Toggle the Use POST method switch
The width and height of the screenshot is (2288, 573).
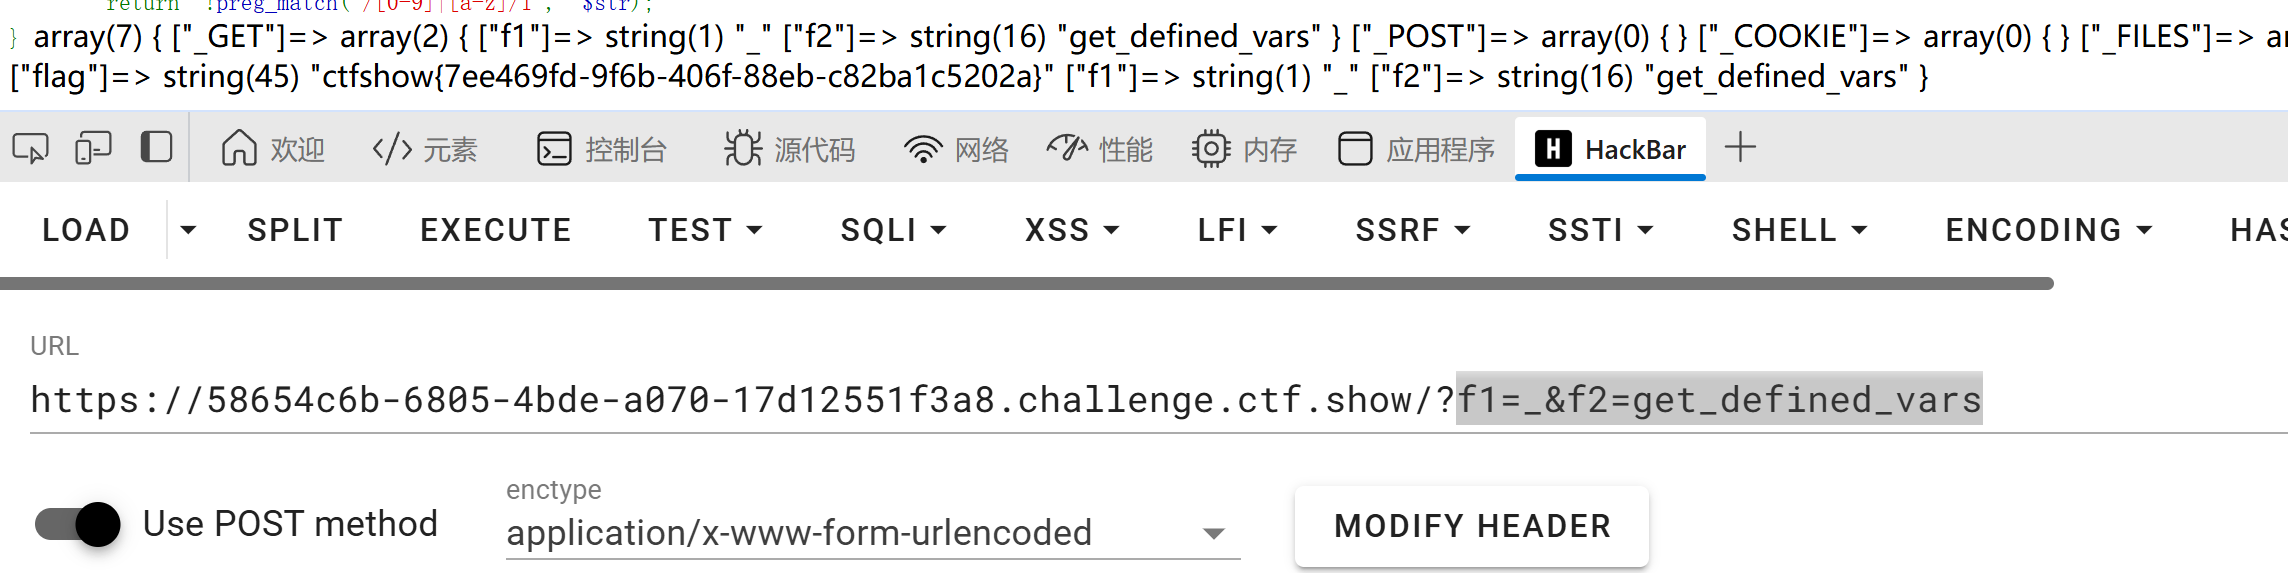78,524
